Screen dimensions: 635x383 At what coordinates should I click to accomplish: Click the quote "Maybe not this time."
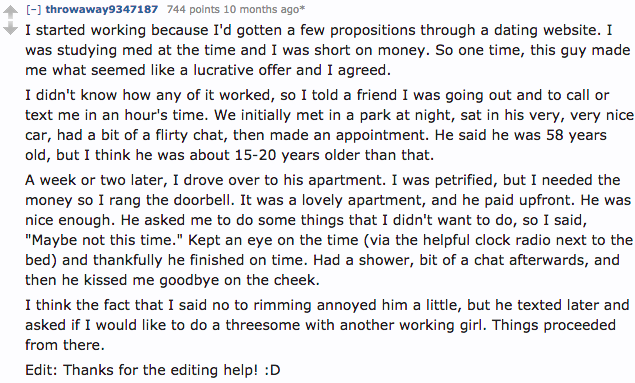click(x=104, y=240)
